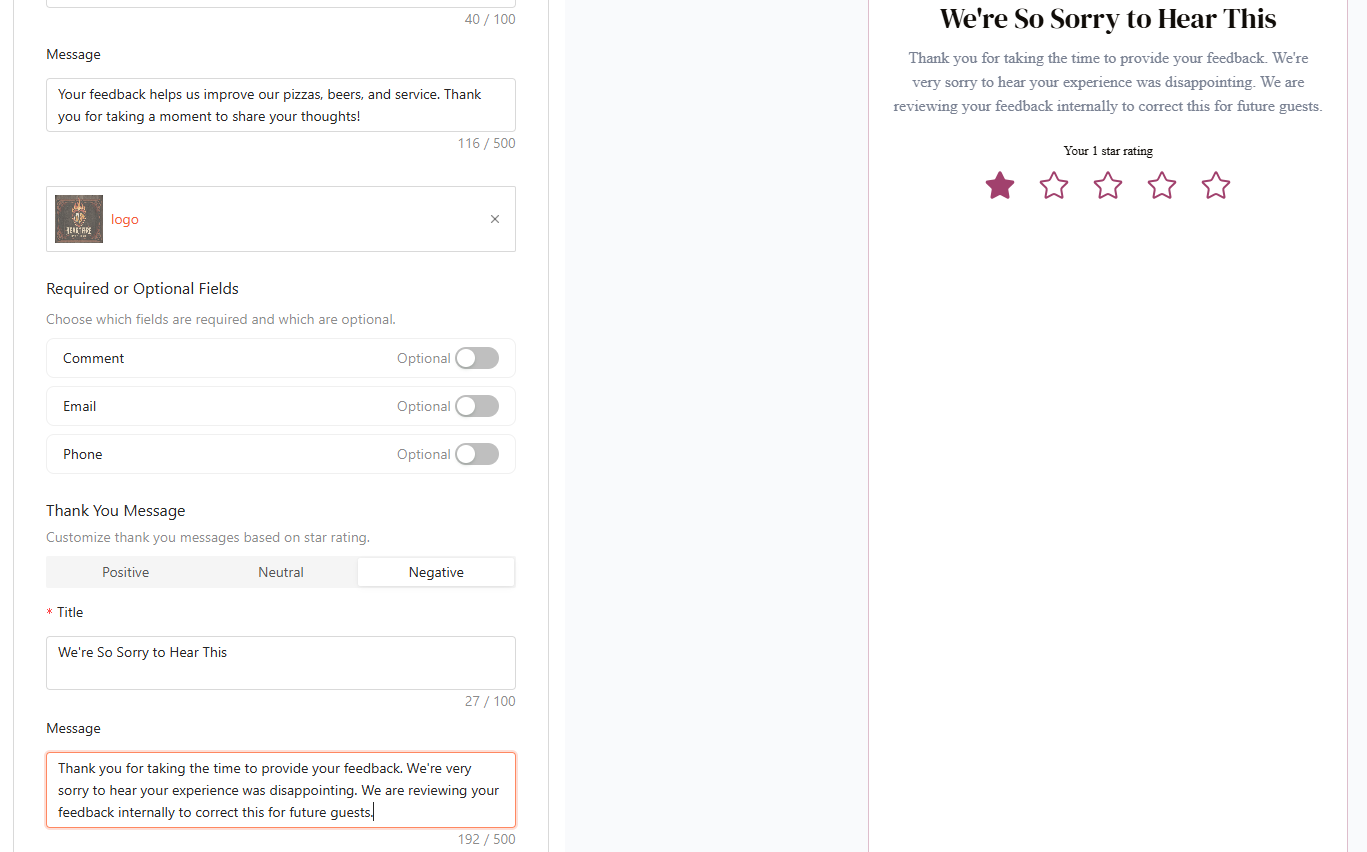Click the Your 1 star rating label
The image size is (1367, 852).
click(x=1107, y=151)
